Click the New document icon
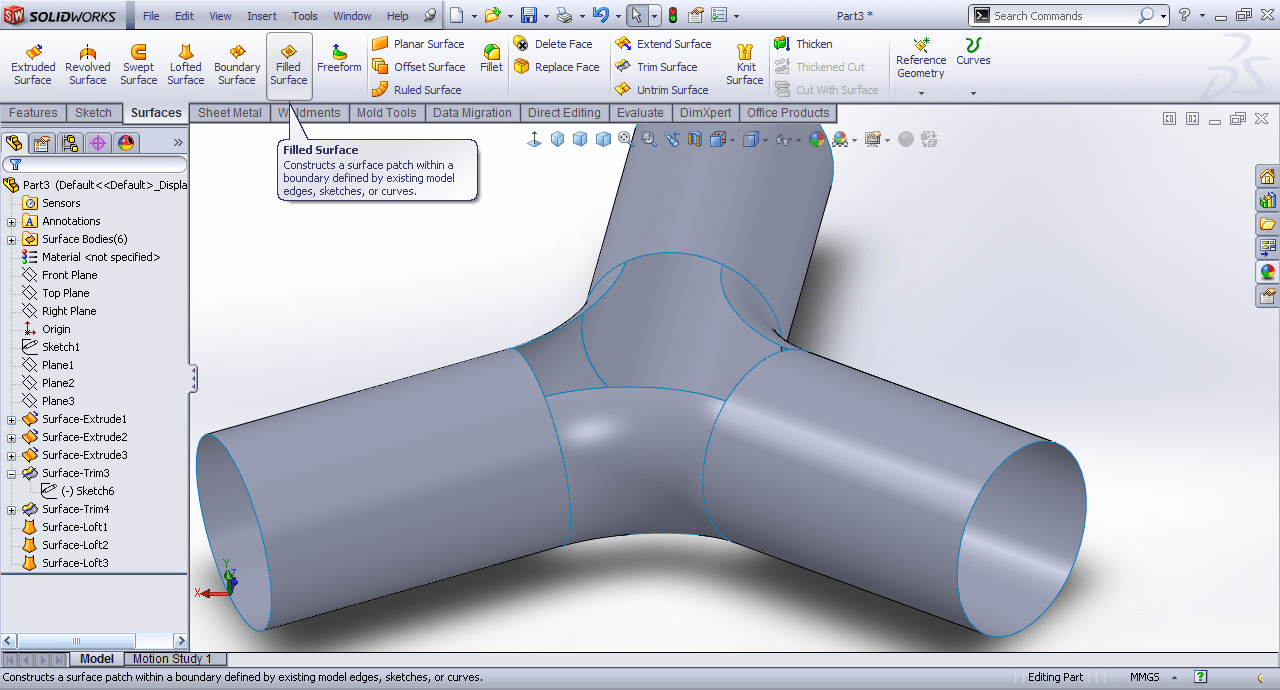Viewport: 1280px width, 690px height. 457,15
